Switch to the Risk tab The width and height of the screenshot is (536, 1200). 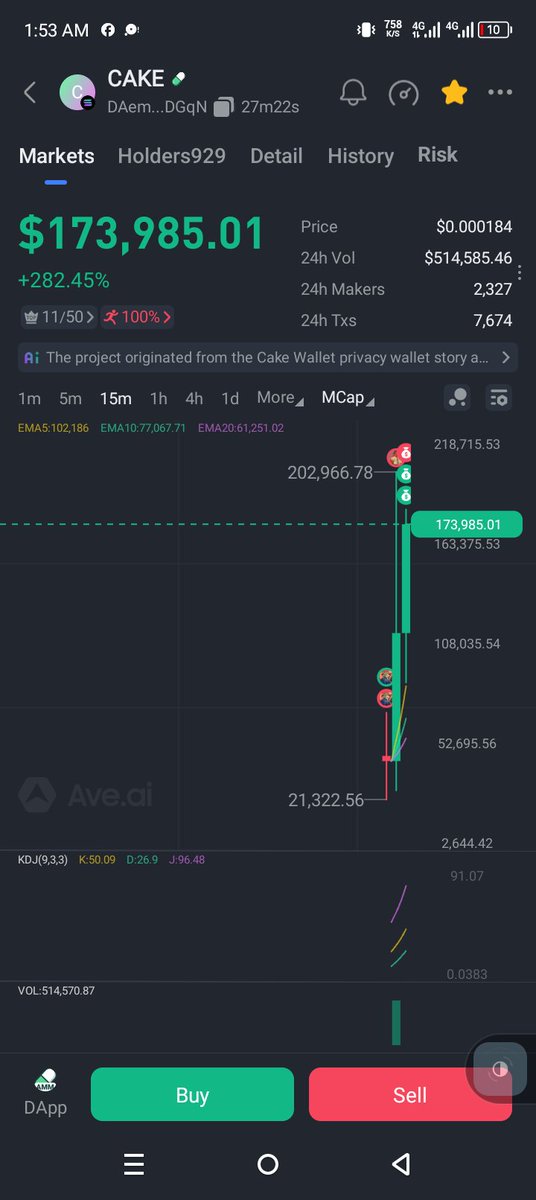click(437, 155)
